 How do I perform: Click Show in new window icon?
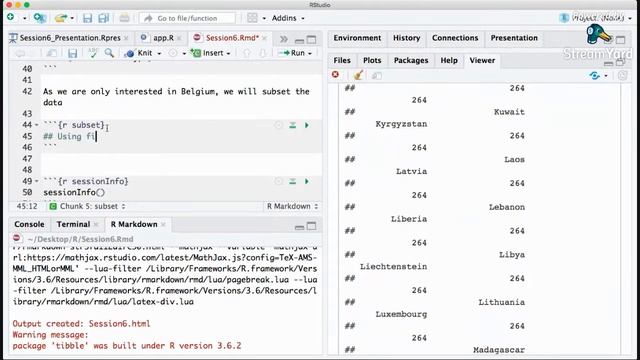51,53
